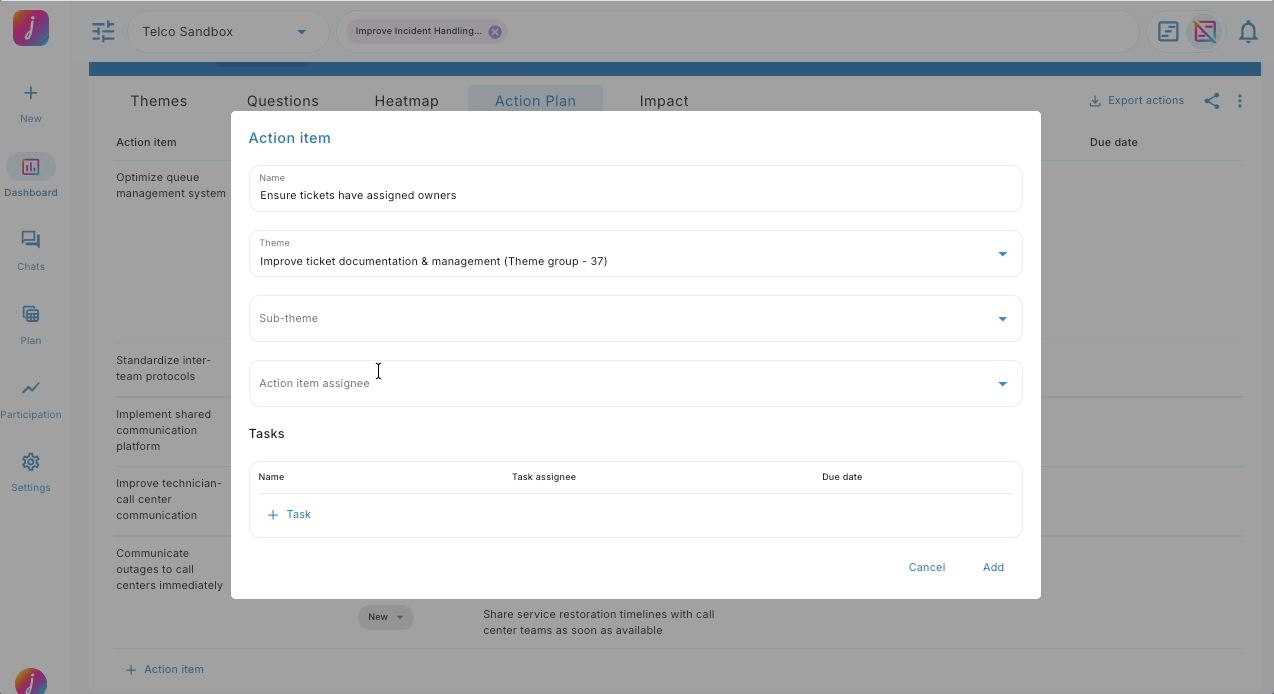Expand the Sub-theme dropdown
The width and height of the screenshot is (1274, 694).
1002,319
